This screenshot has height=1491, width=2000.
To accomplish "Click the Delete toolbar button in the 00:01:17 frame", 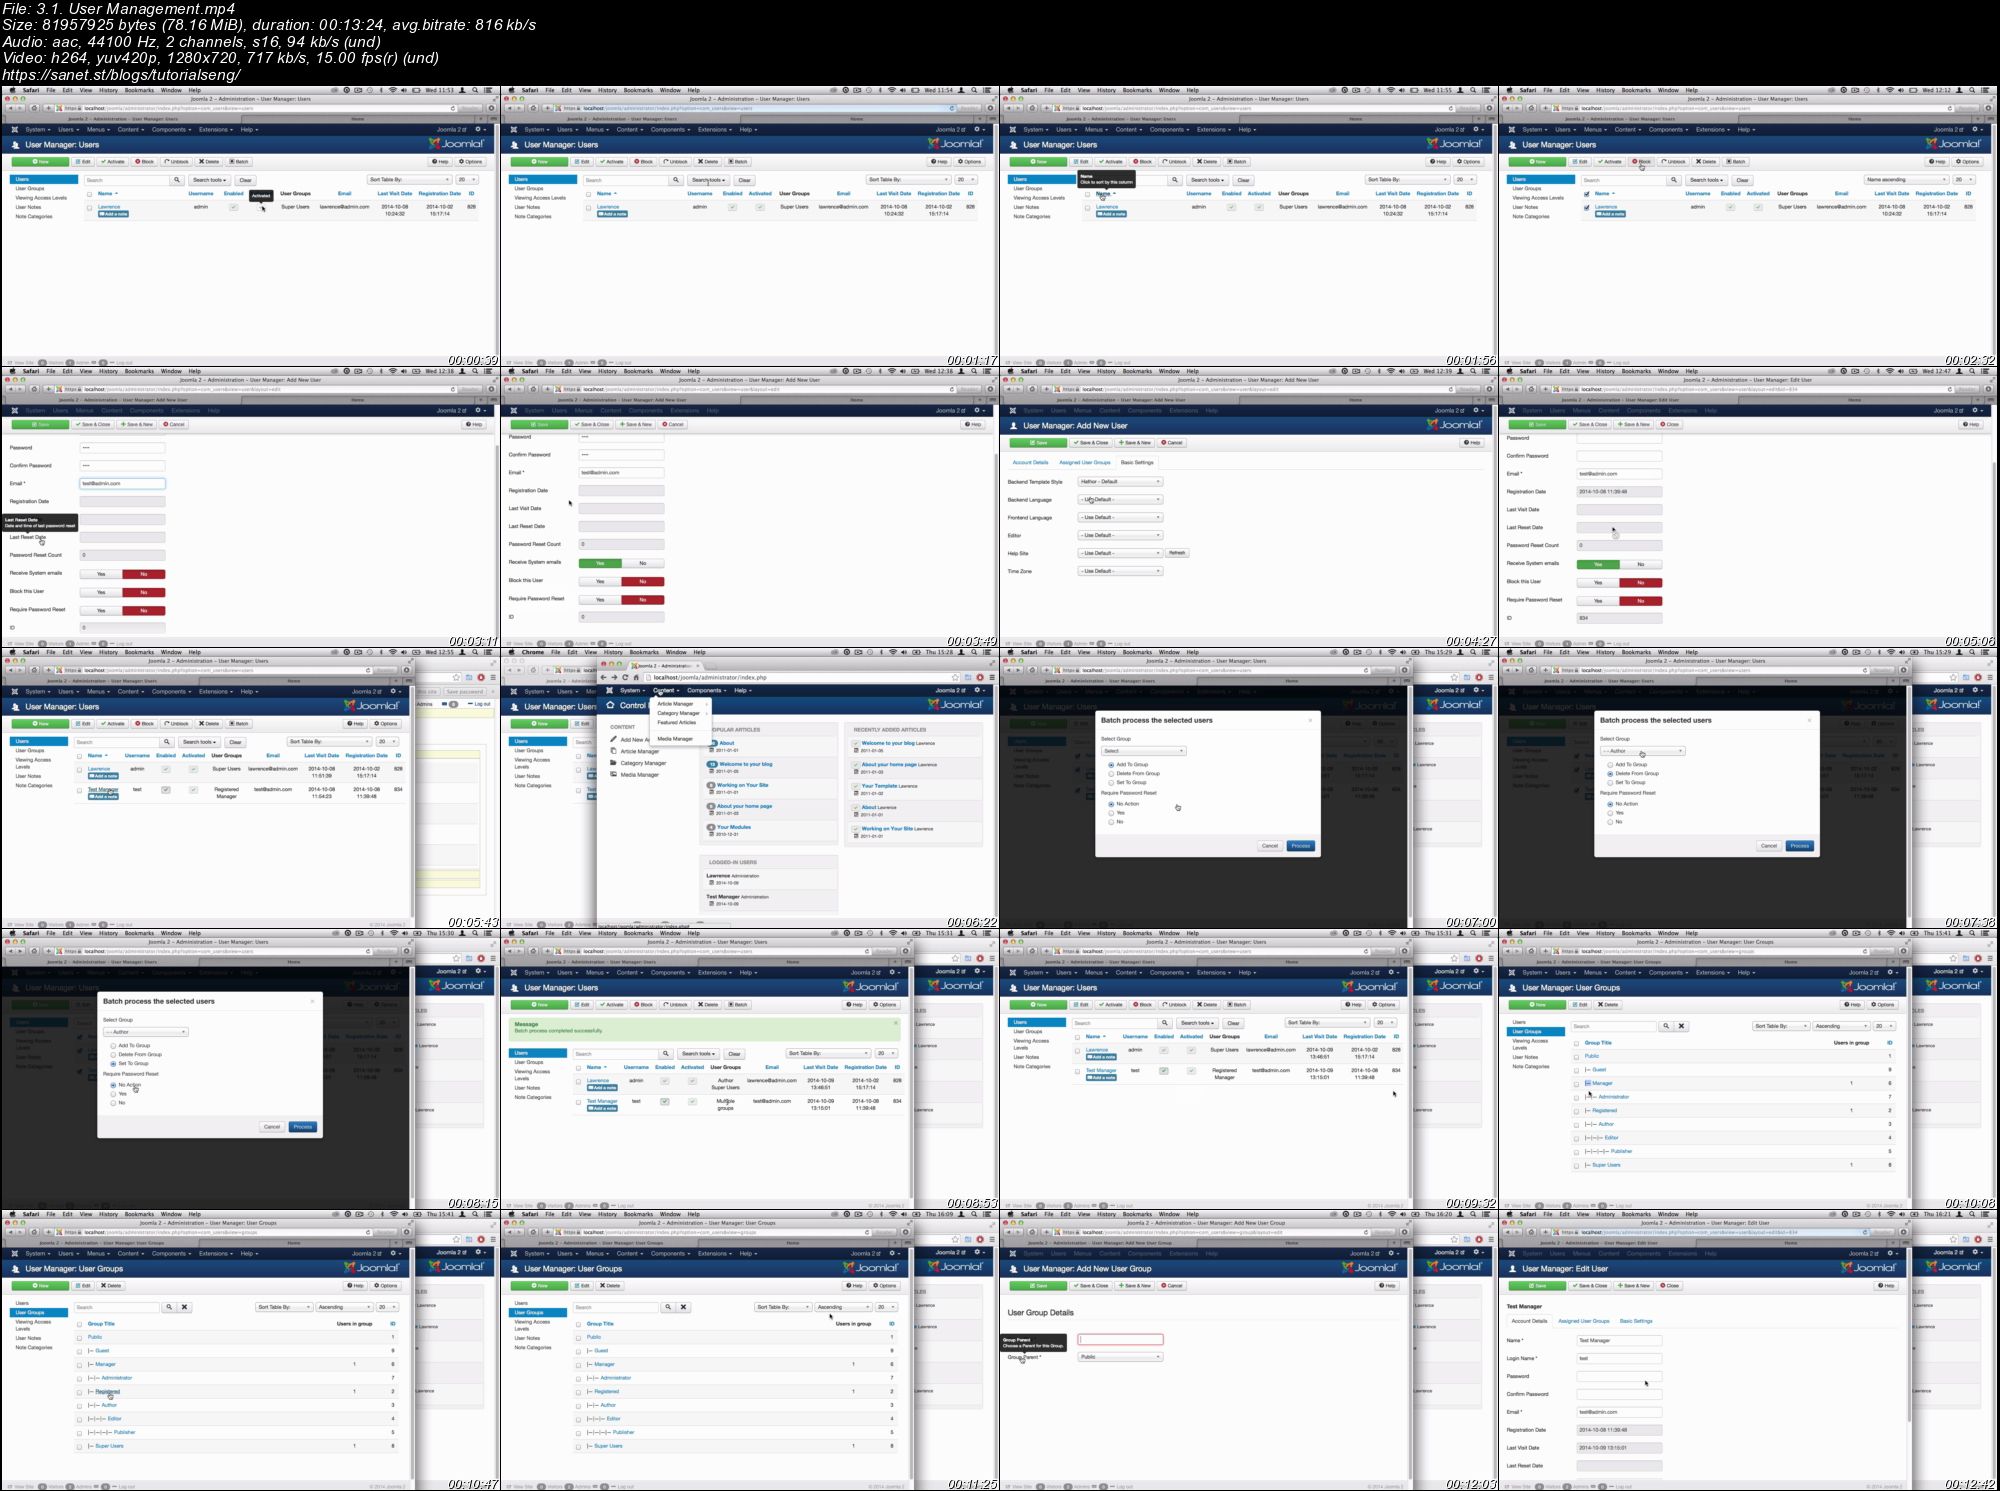I will 709,161.
